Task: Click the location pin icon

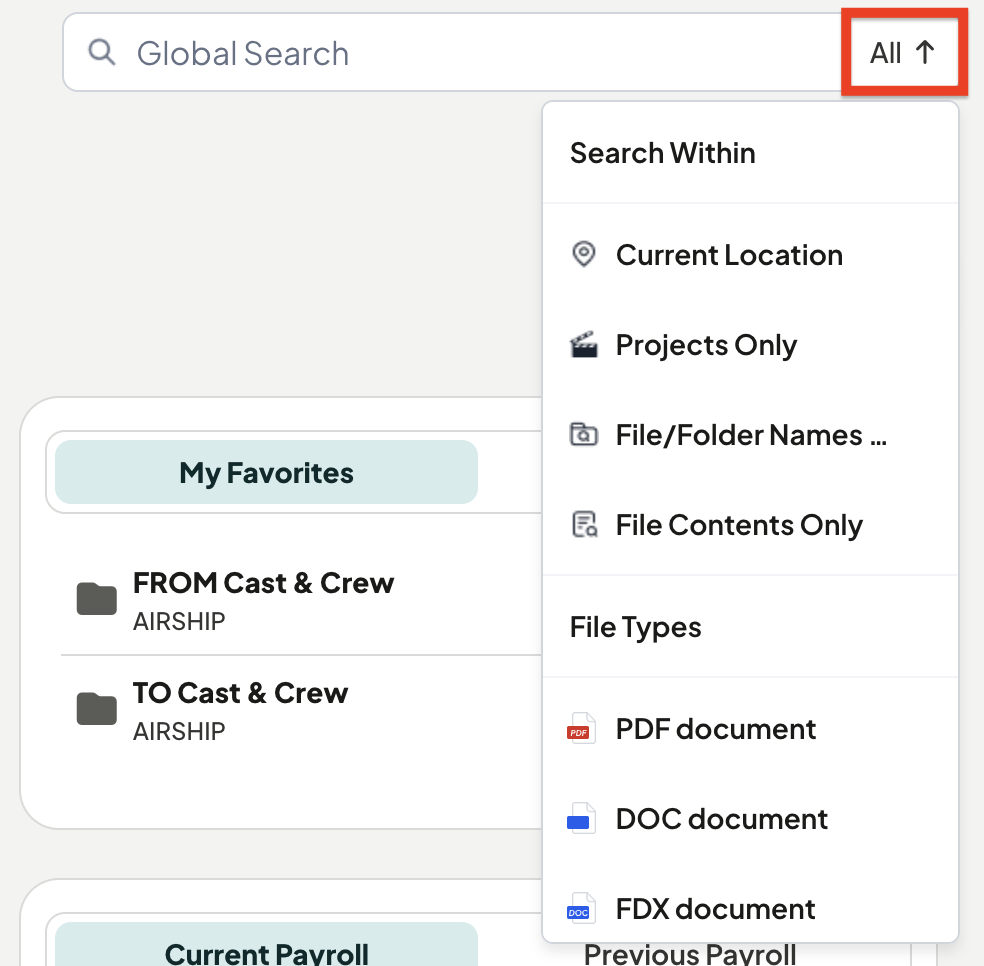Action: click(584, 254)
